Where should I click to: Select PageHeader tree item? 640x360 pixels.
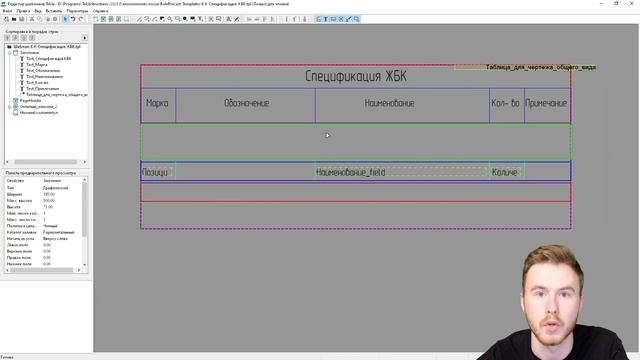[x=31, y=100]
